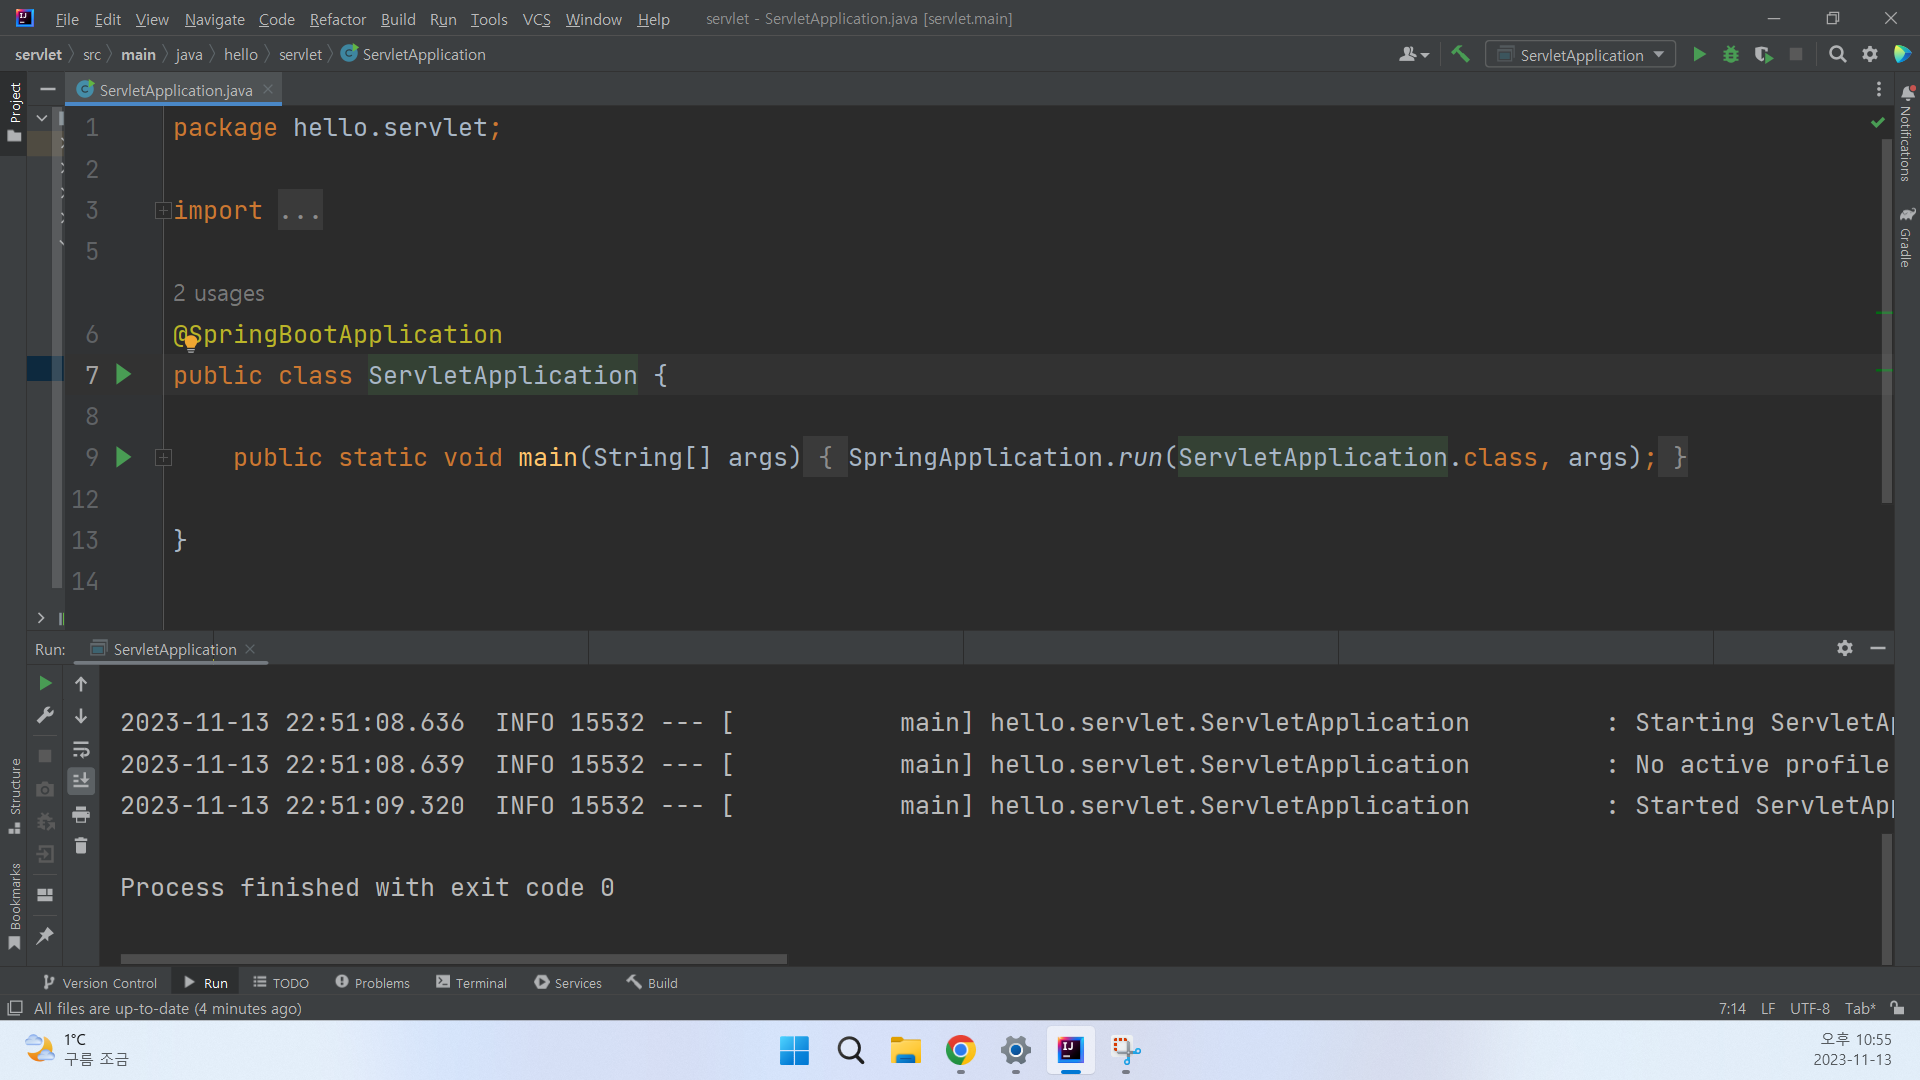1920x1080 pixels.
Task: Open Run panel options gear
Action: (1845, 648)
